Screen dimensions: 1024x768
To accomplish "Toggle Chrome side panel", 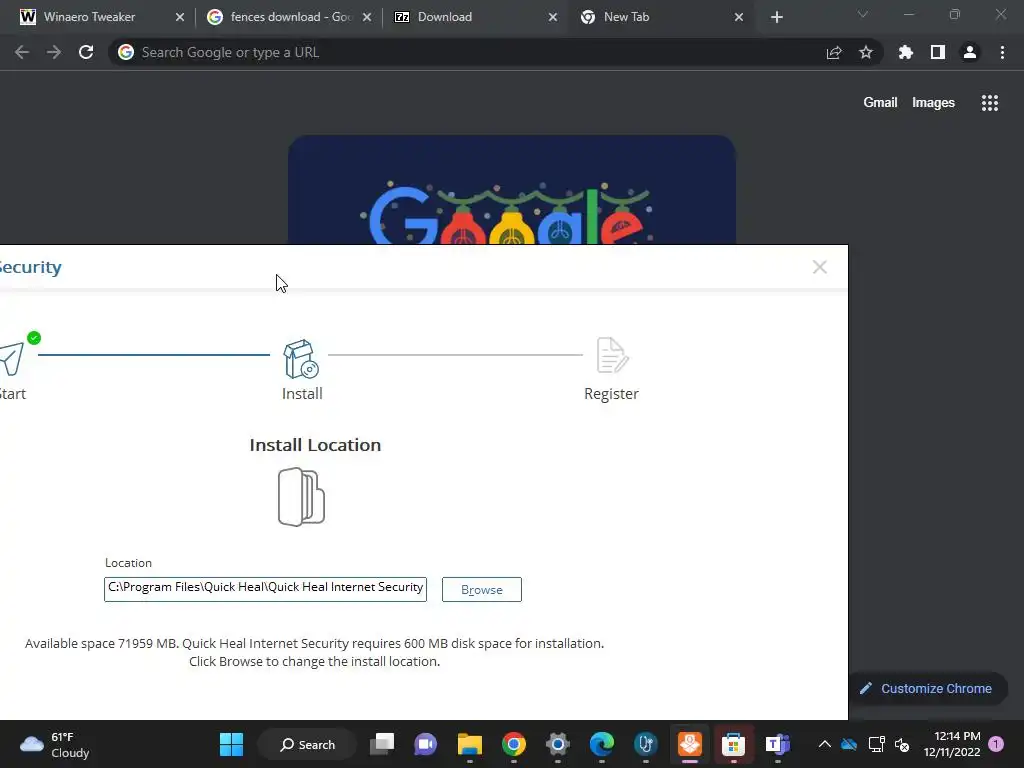I will [x=938, y=52].
